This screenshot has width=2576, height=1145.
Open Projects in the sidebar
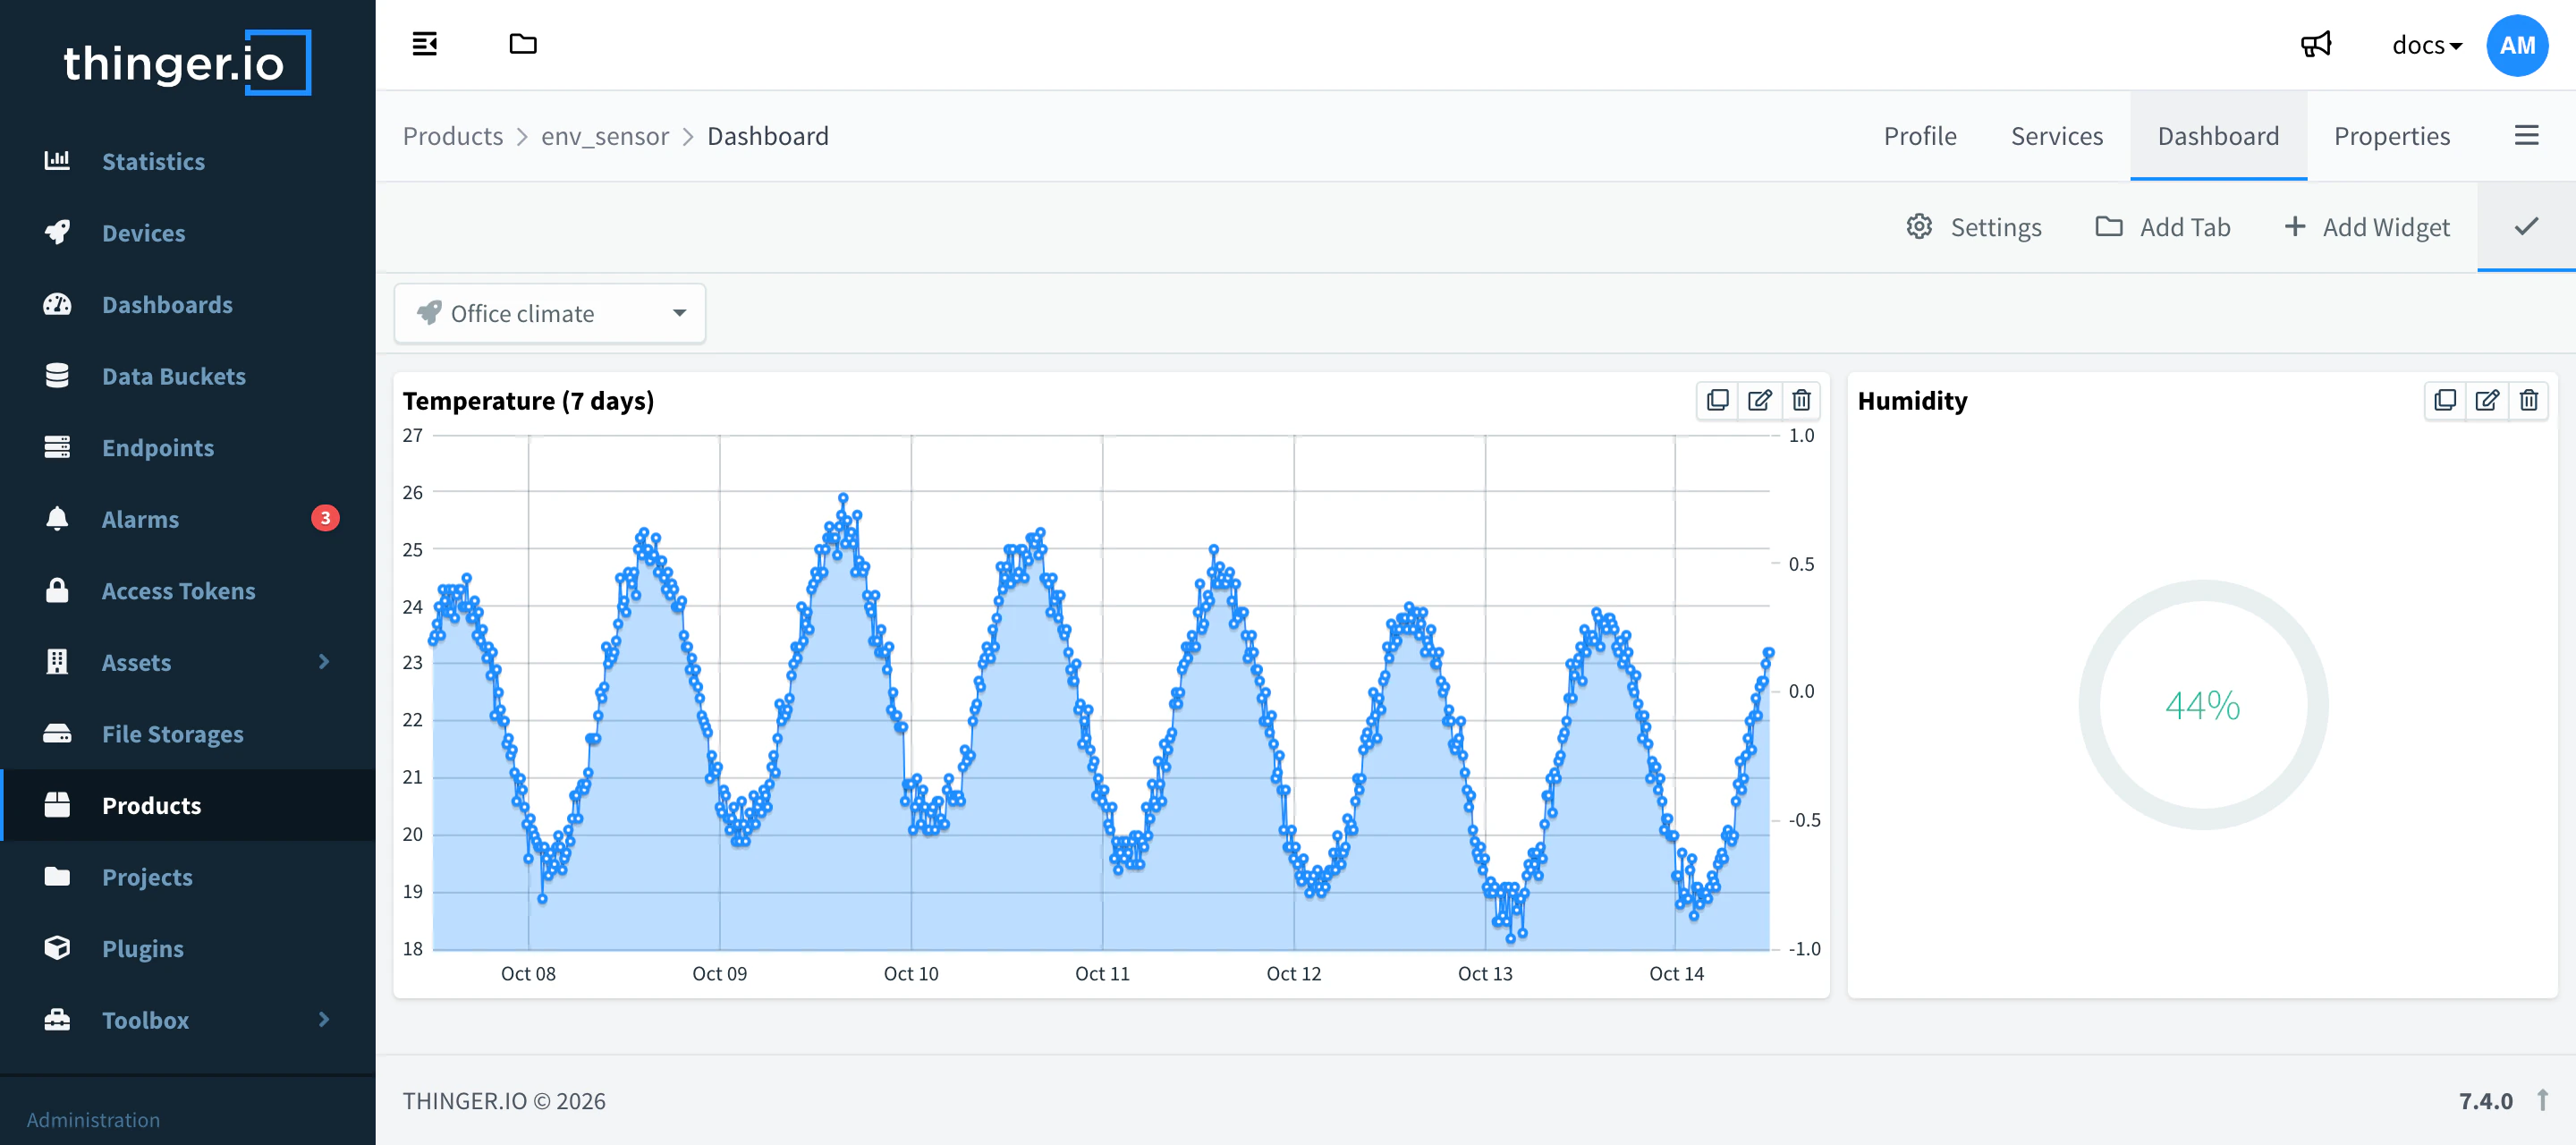188,877
